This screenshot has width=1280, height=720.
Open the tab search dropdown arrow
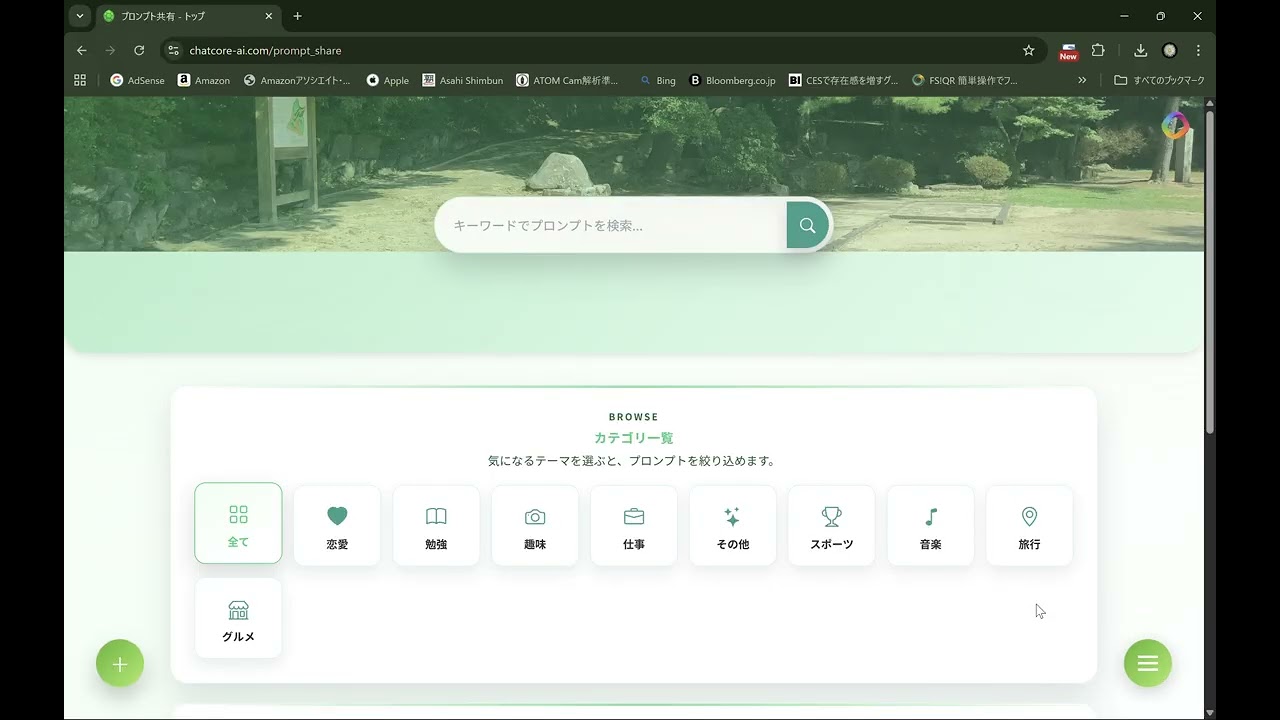coord(79,16)
